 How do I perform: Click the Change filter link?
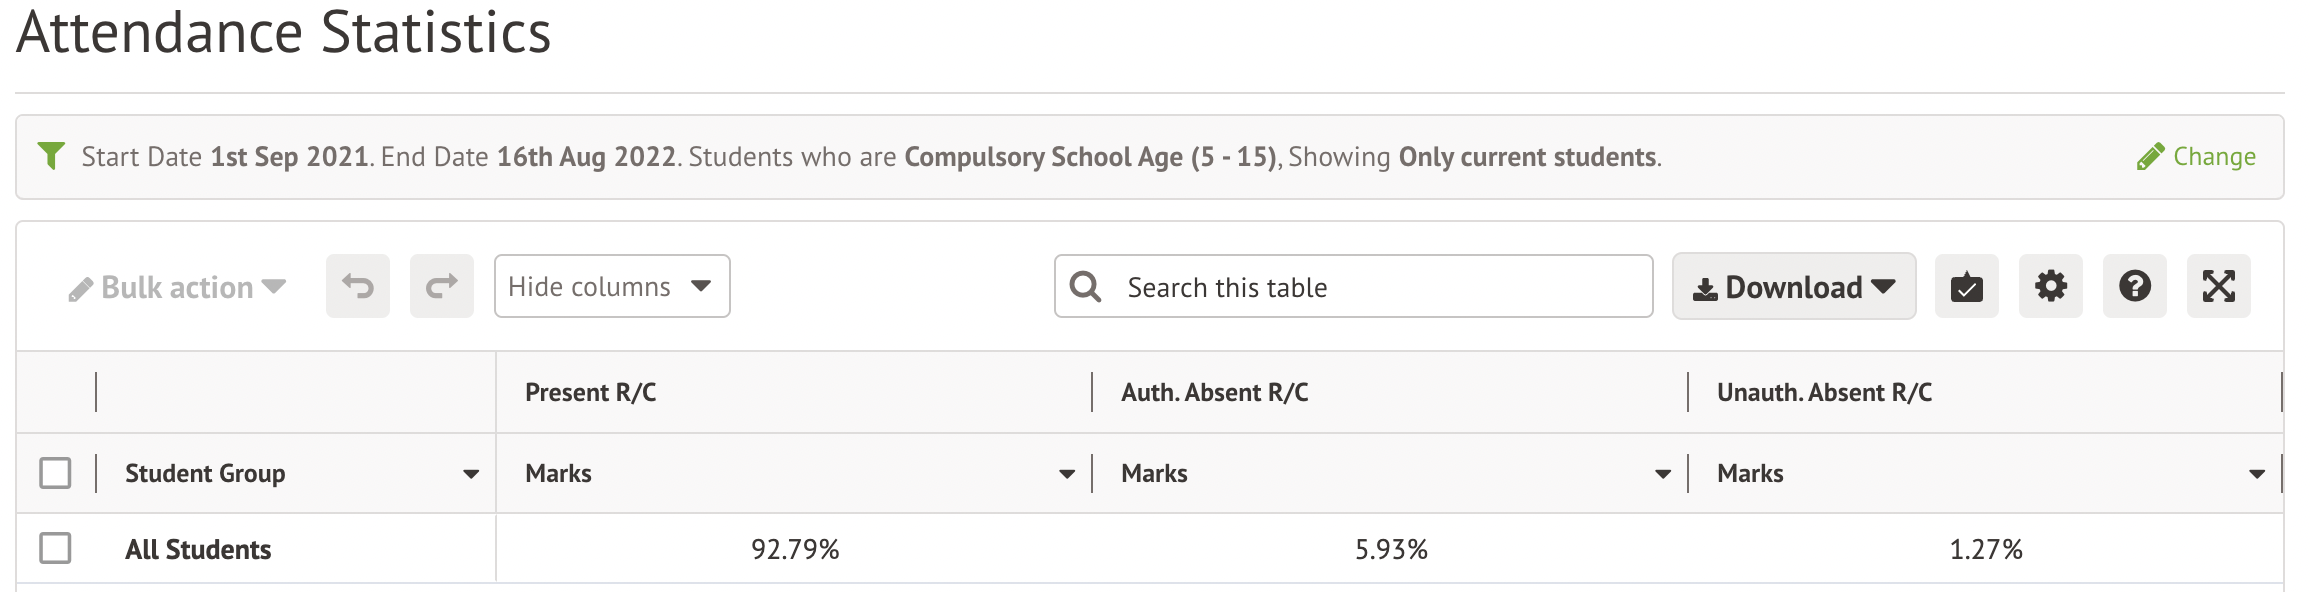coord(2197,157)
